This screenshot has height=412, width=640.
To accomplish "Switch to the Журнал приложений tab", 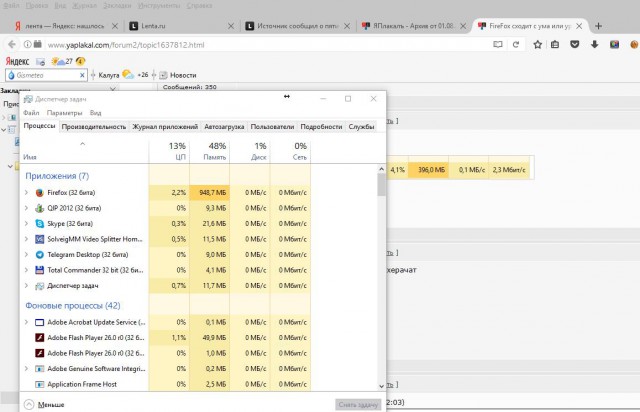I will point(165,127).
